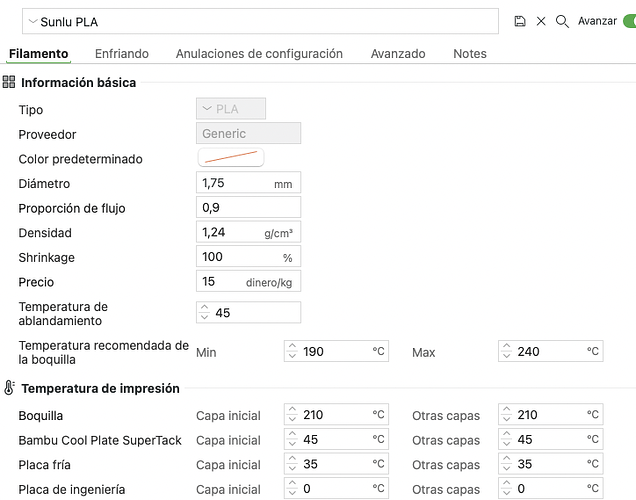Decrease Boquilla Capa inicial temperature
This screenshot has height=500, width=636.
[292, 419]
